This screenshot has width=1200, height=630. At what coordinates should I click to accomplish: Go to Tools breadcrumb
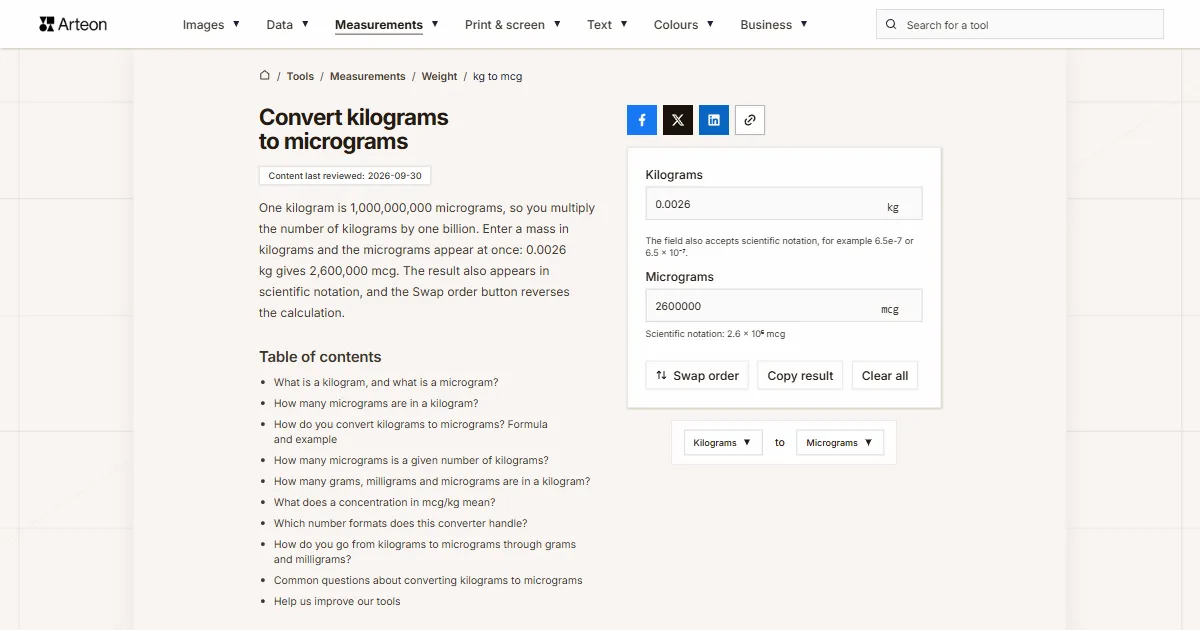tap(300, 76)
